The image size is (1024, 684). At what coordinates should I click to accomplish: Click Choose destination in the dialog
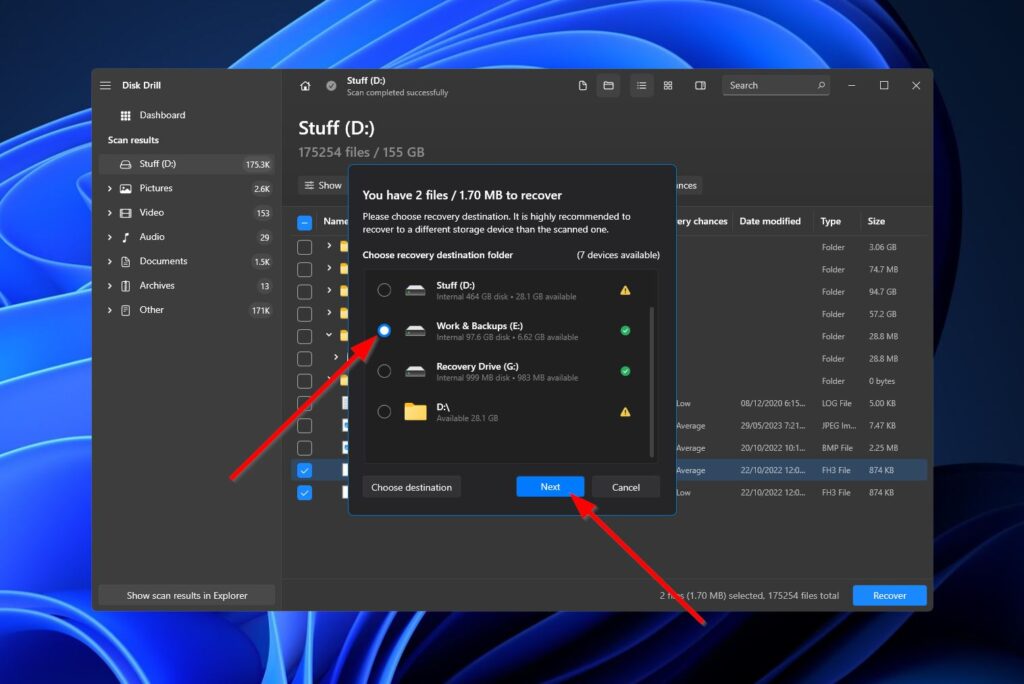pyautogui.click(x=411, y=487)
